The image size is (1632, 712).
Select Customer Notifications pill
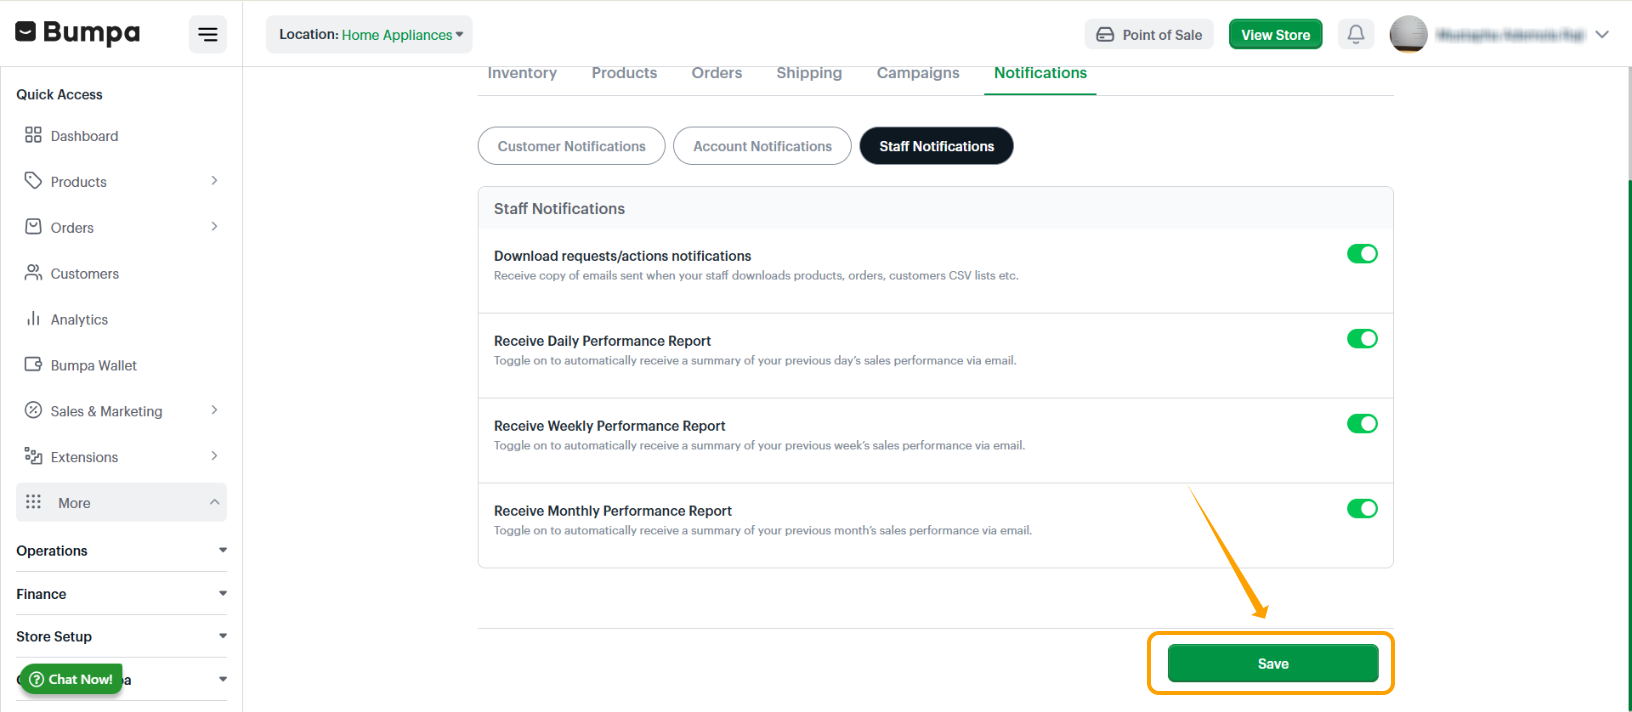tap(571, 146)
